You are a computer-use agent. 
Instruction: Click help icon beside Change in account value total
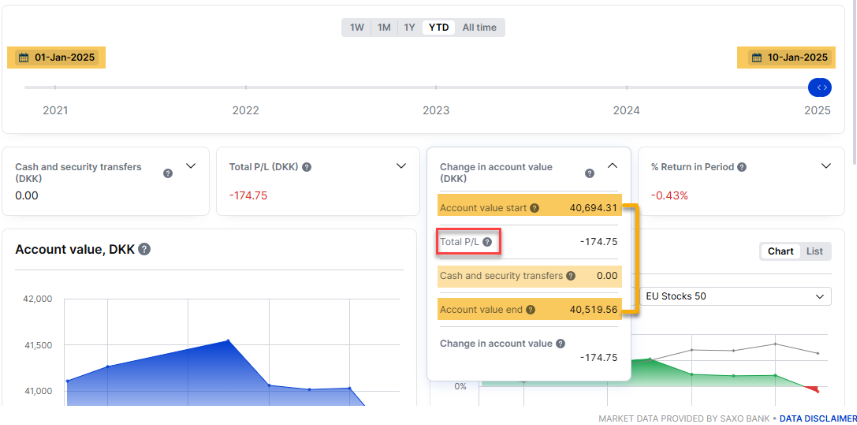pos(561,344)
